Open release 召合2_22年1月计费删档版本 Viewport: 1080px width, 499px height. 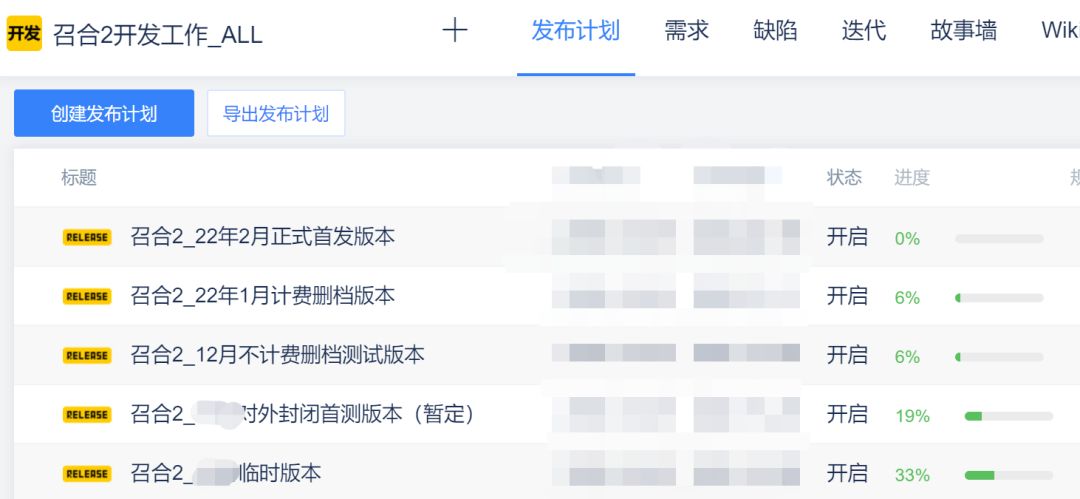[262, 296]
